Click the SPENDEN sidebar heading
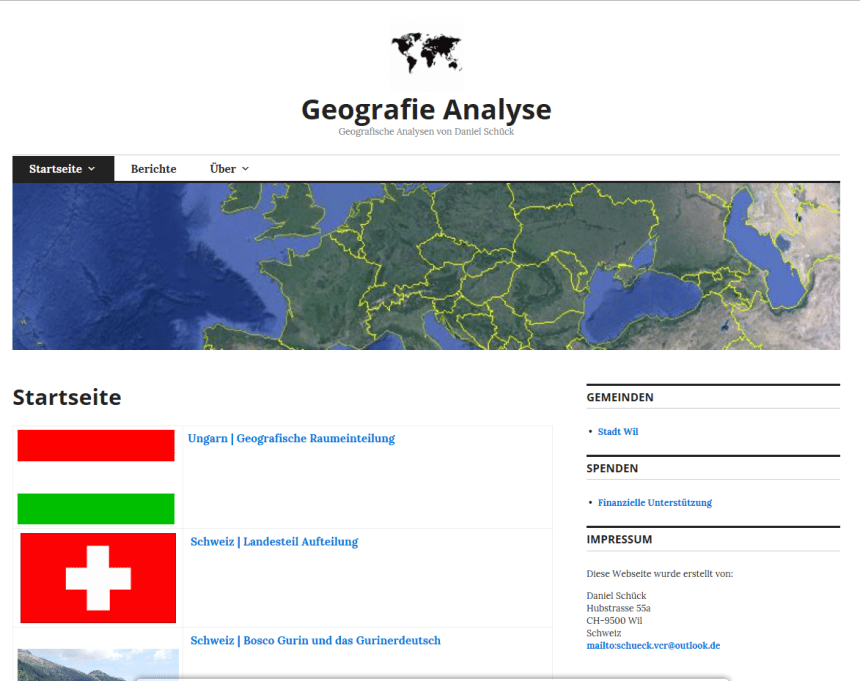Image resolution: width=860 pixels, height=681 pixels. tap(611, 468)
